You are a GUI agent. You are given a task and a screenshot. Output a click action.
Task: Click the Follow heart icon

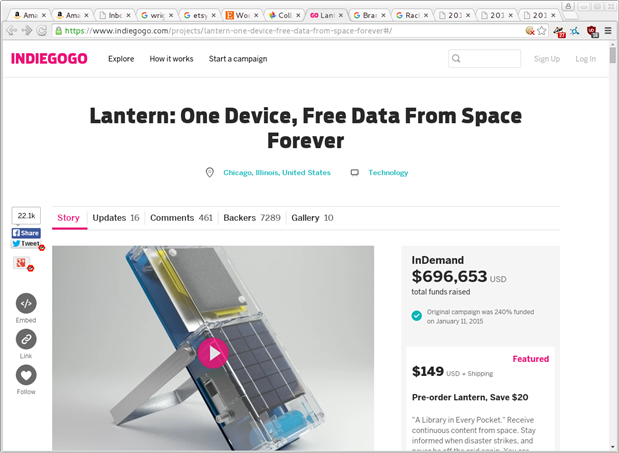point(26,375)
